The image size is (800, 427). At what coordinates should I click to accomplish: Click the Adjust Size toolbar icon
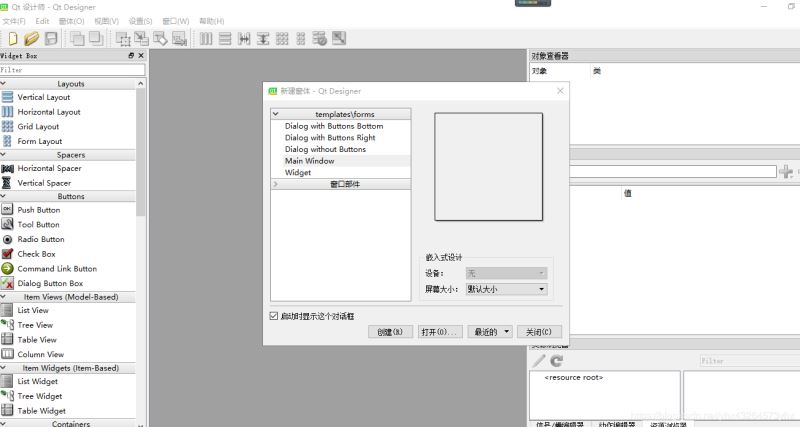coord(339,38)
